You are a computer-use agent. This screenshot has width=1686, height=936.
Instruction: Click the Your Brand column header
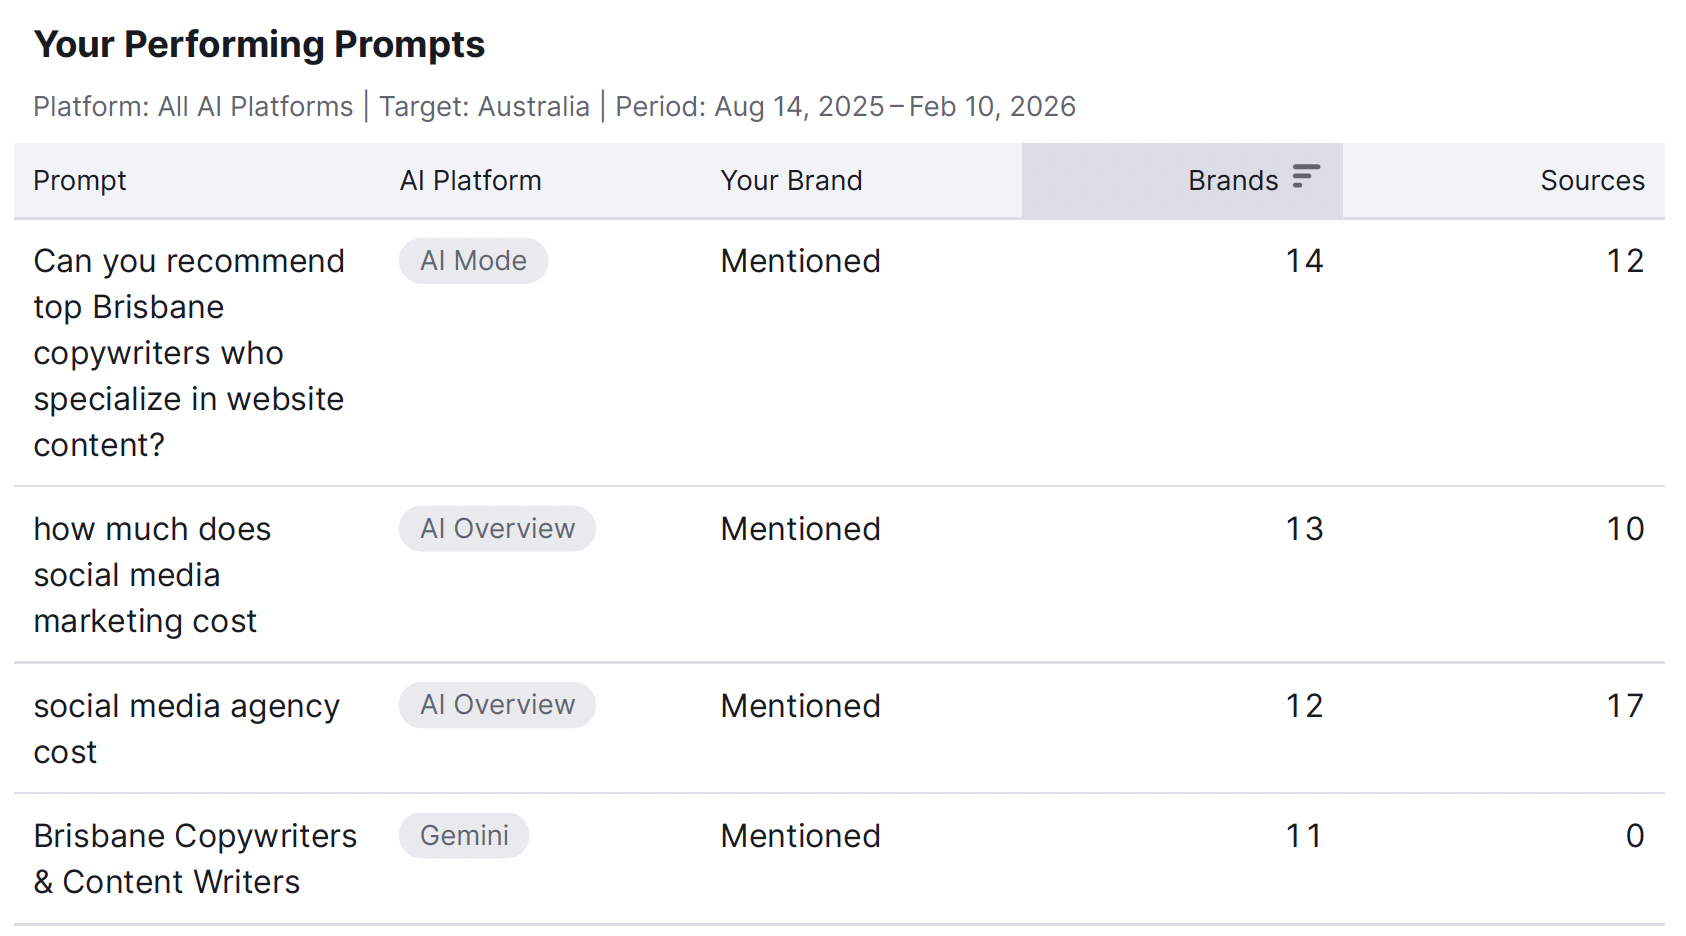point(791,181)
